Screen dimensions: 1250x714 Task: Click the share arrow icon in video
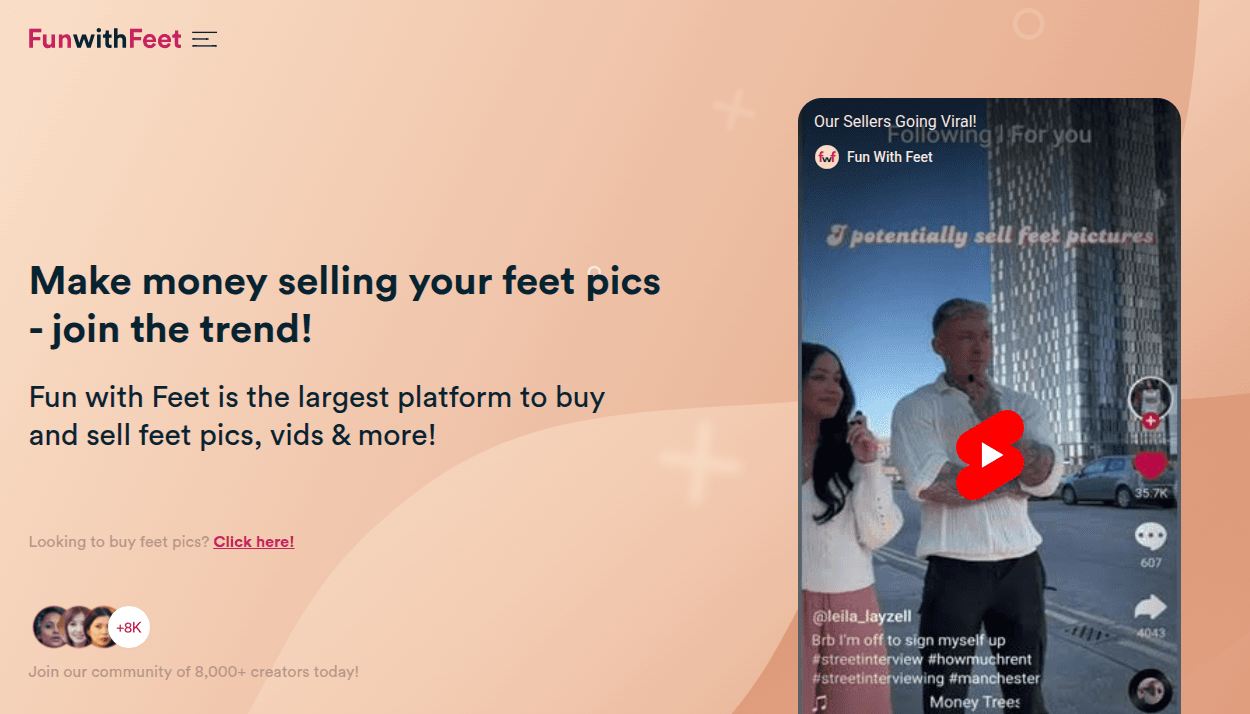pos(1151,606)
